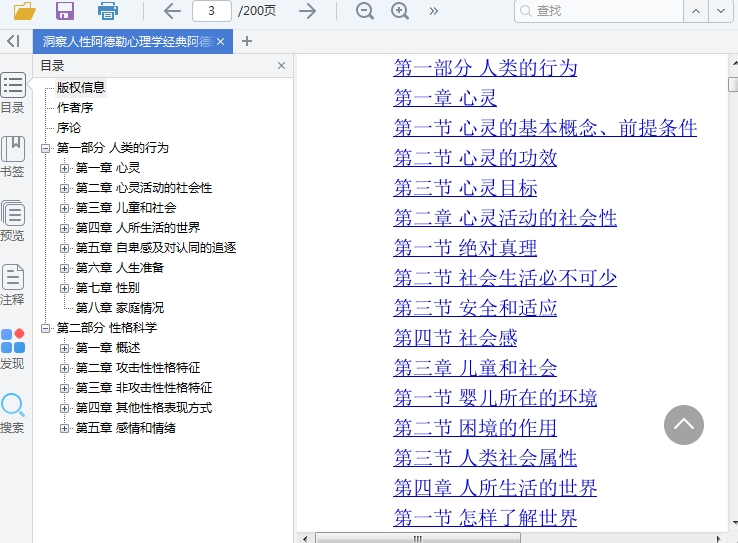Expand 第五章 自卑感及对认同的追逐 node
The width and height of the screenshot is (738, 543).
pos(64,248)
